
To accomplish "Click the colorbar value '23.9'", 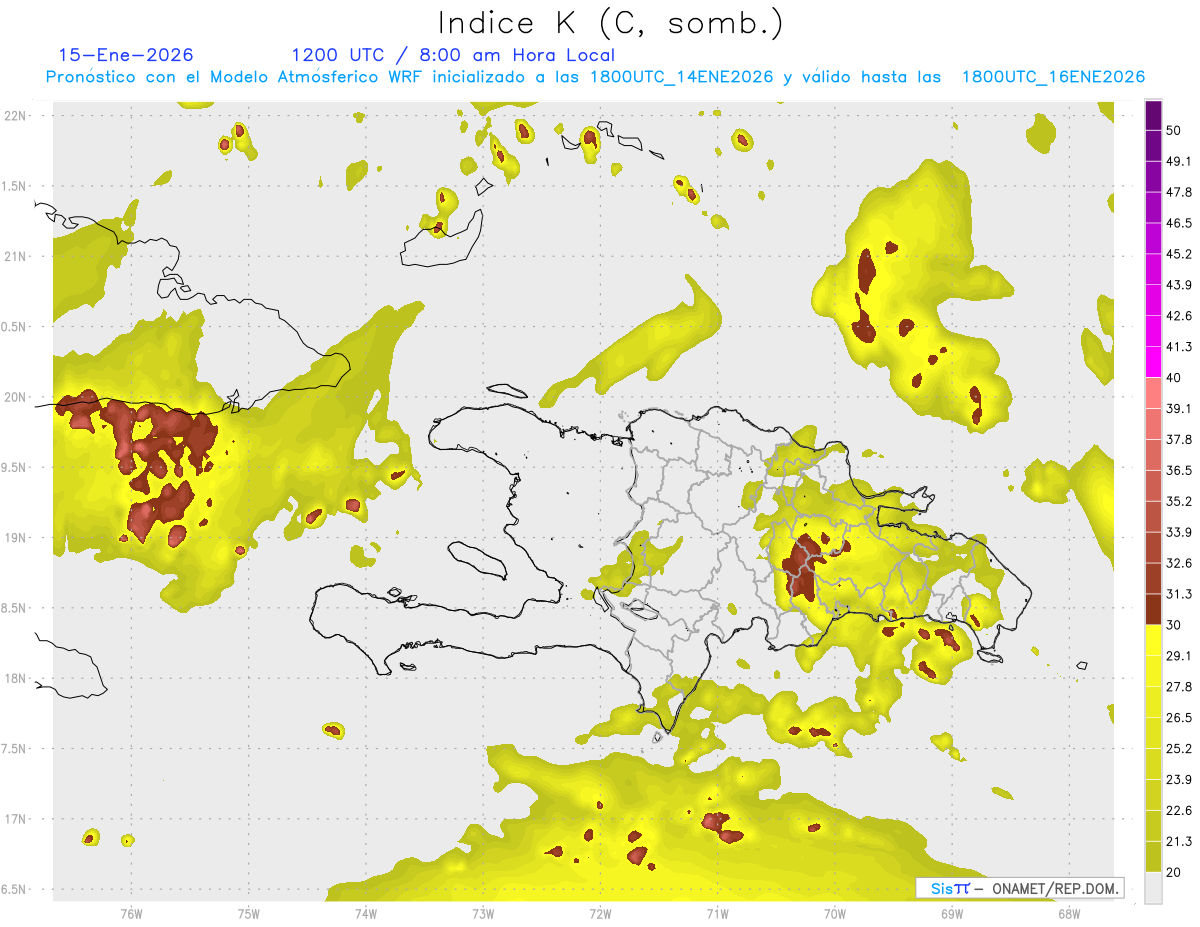I will [1179, 779].
